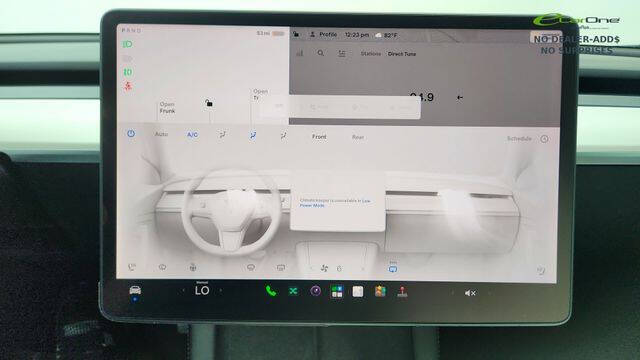Select the Direct Tune tab
640x360 pixels.
pos(402,54)
